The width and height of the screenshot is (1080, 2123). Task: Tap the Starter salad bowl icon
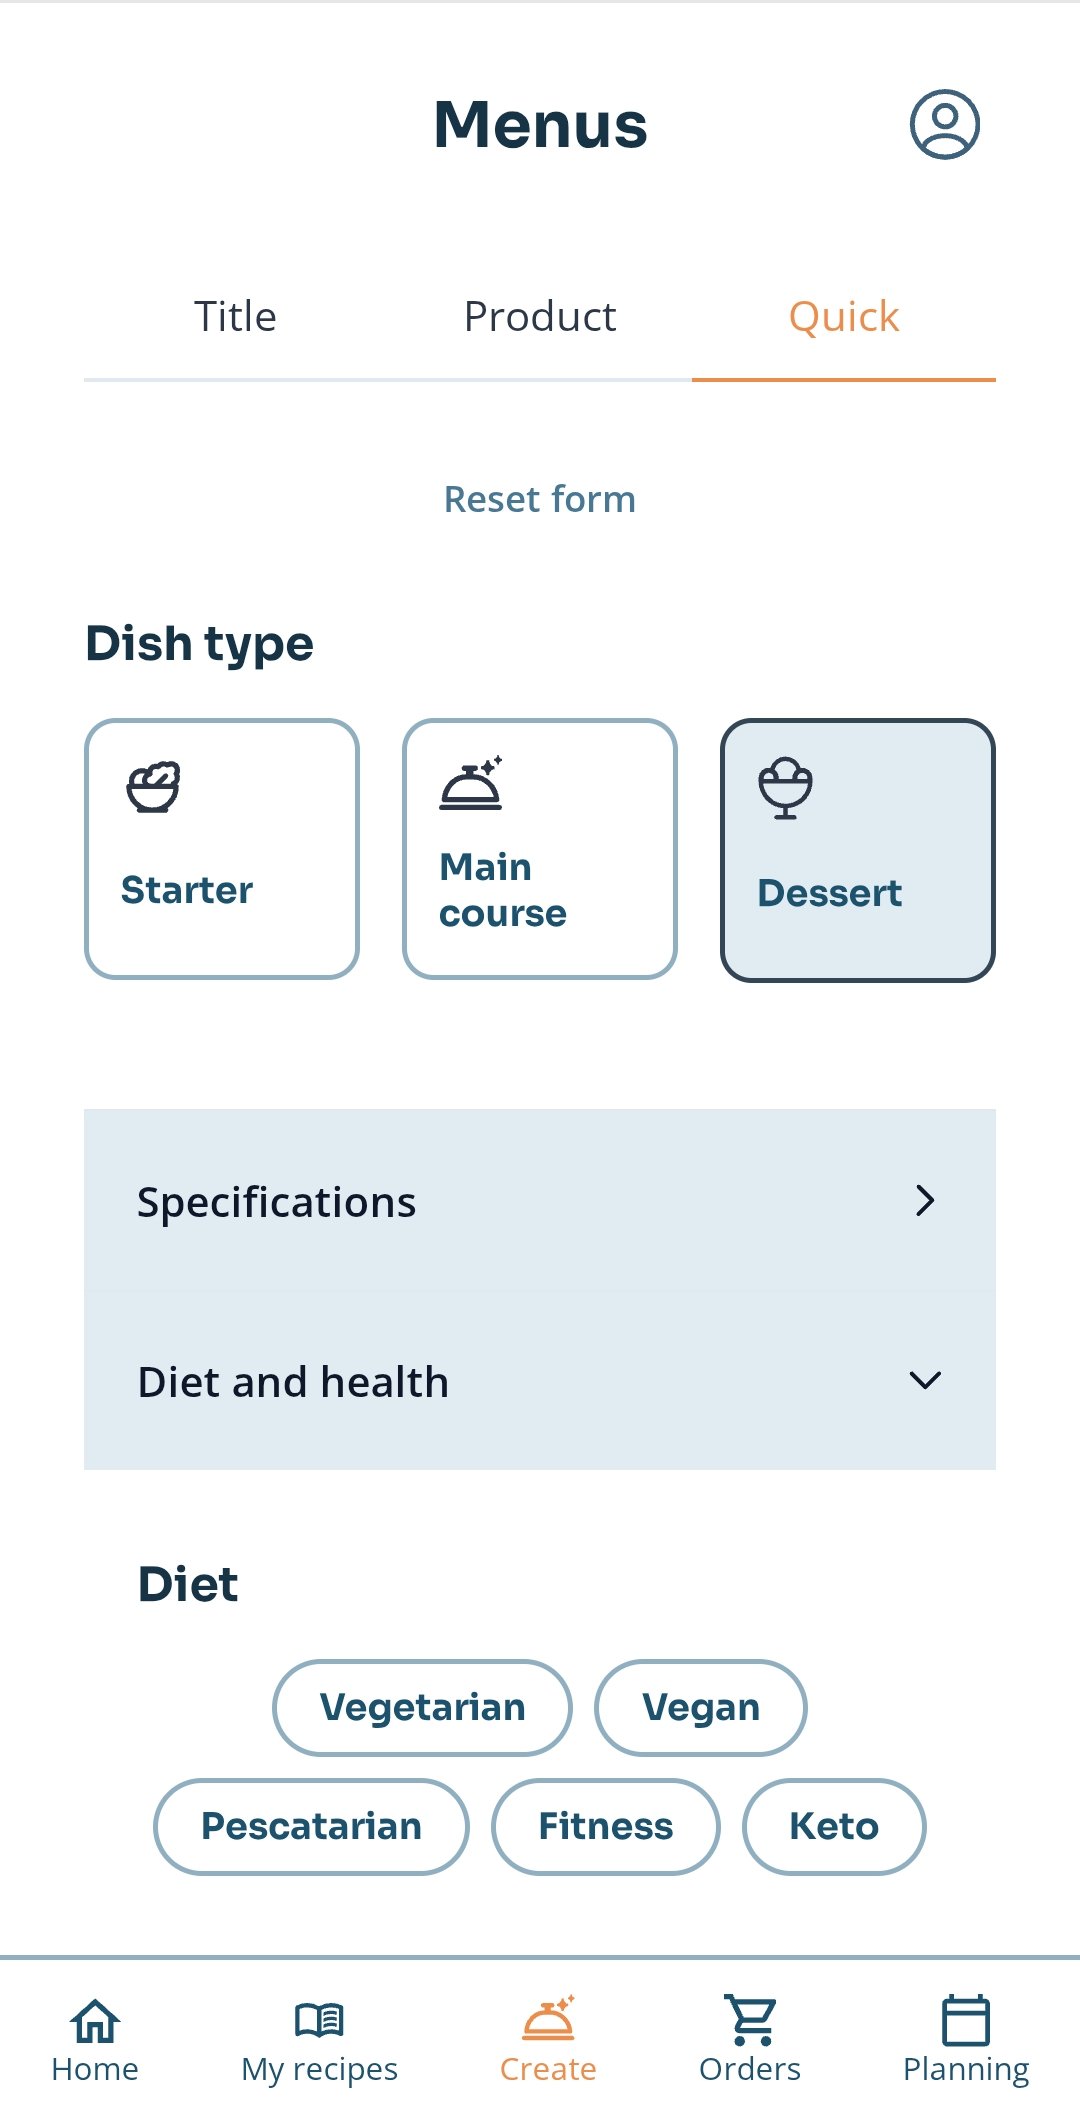(153, 787)
